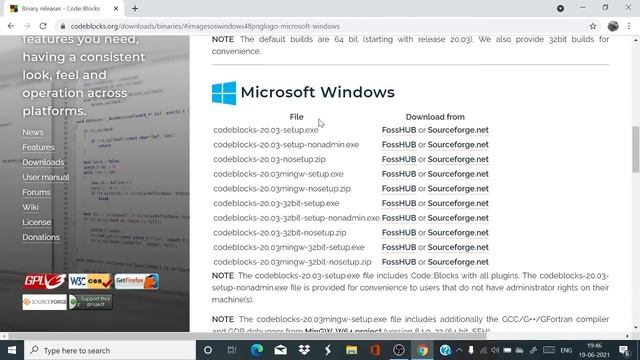Click the vertical page scrollbar thumb
This screenshot has height=360, width=640.
[x=636, y=149]
